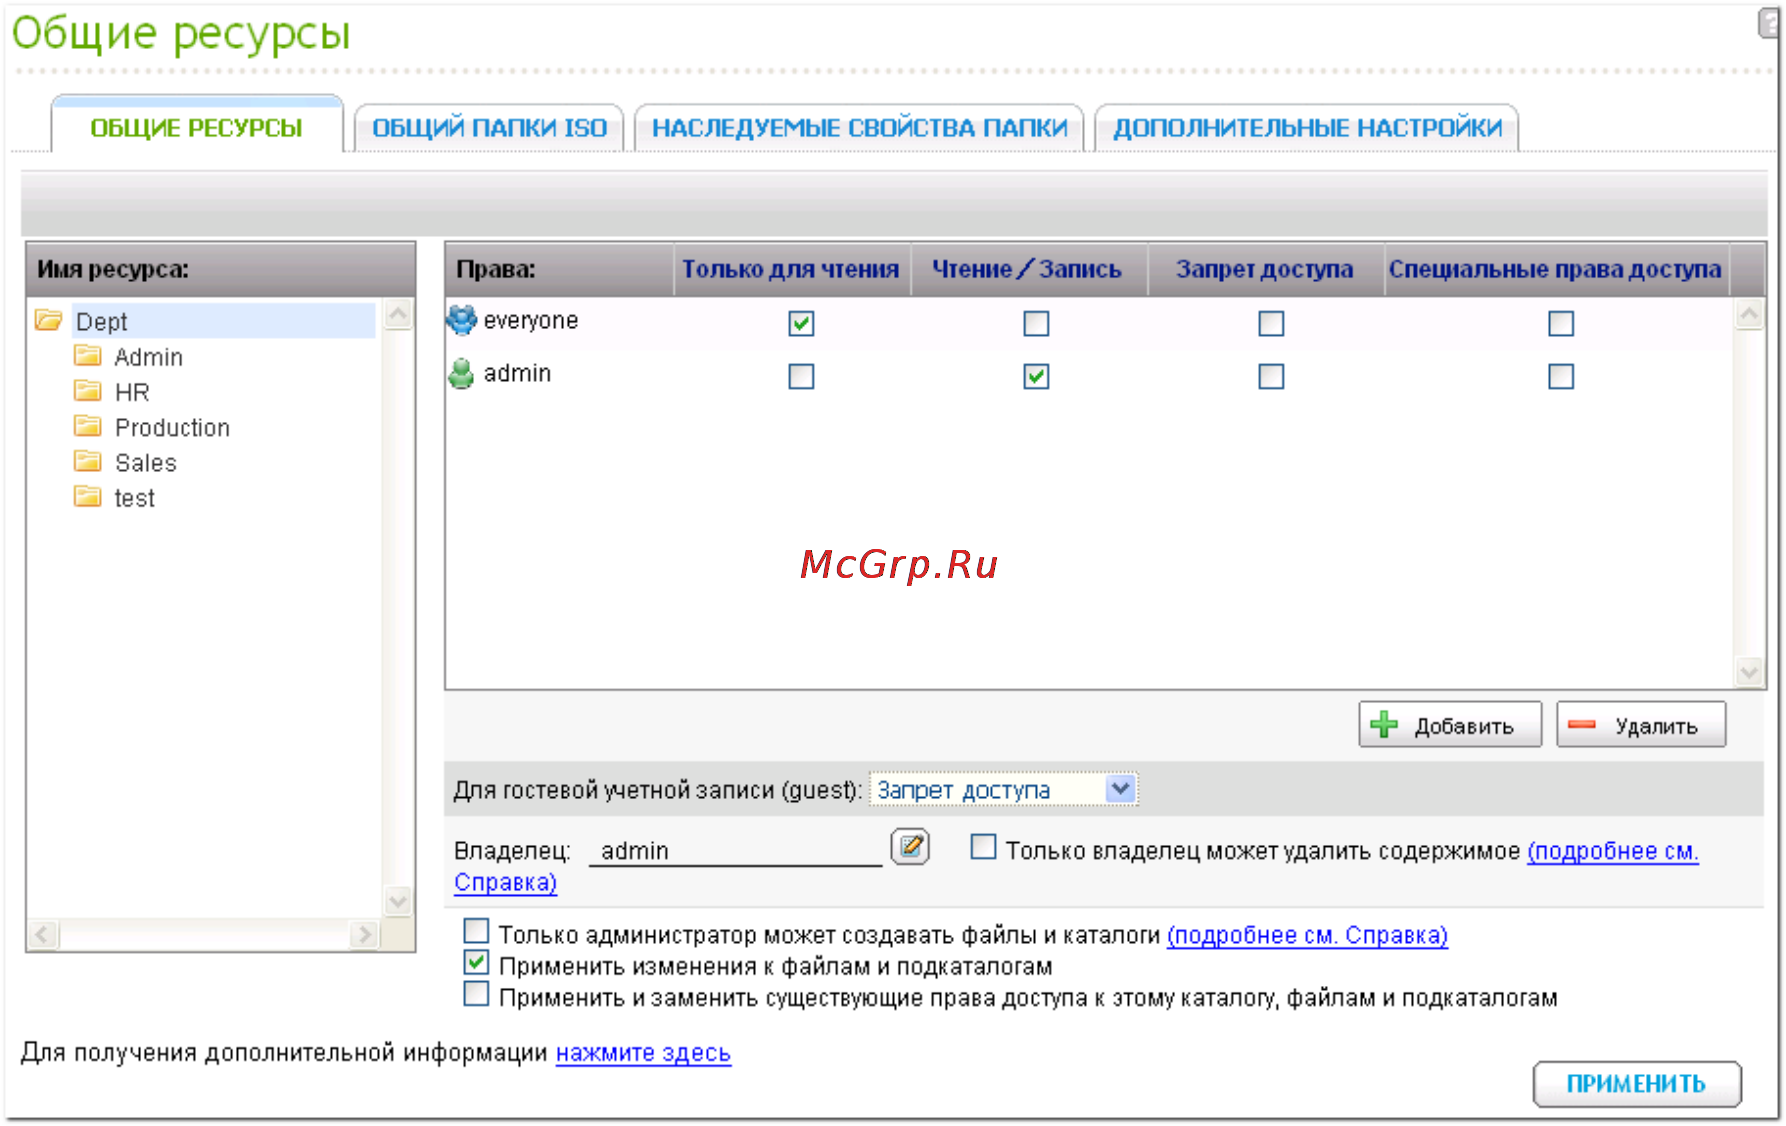1786x1126 pixels.
Task: Click Только для чтения column header
Action: coord(791,269)
